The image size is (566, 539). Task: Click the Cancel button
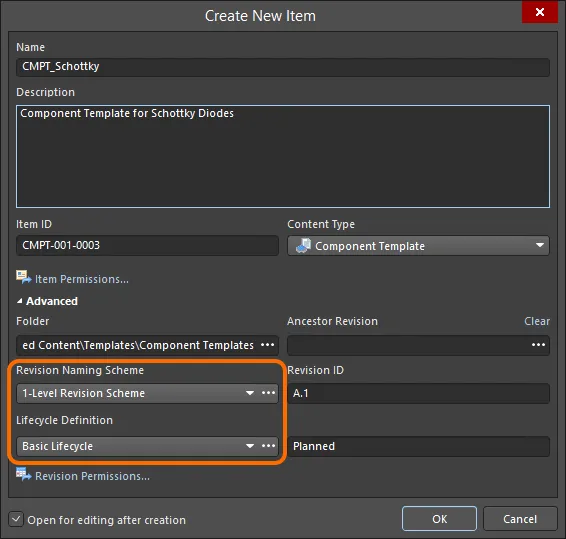point(520,519)
